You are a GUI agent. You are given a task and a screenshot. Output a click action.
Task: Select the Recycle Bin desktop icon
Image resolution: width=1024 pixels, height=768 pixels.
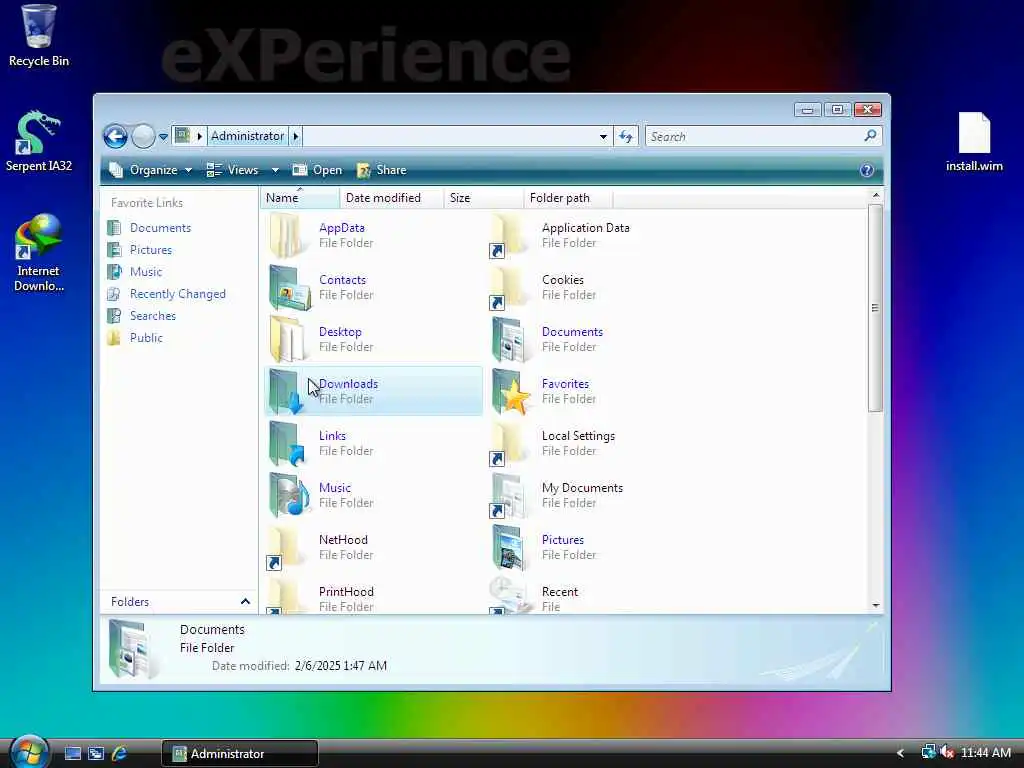pyautogui.click(x=39, y=36)
